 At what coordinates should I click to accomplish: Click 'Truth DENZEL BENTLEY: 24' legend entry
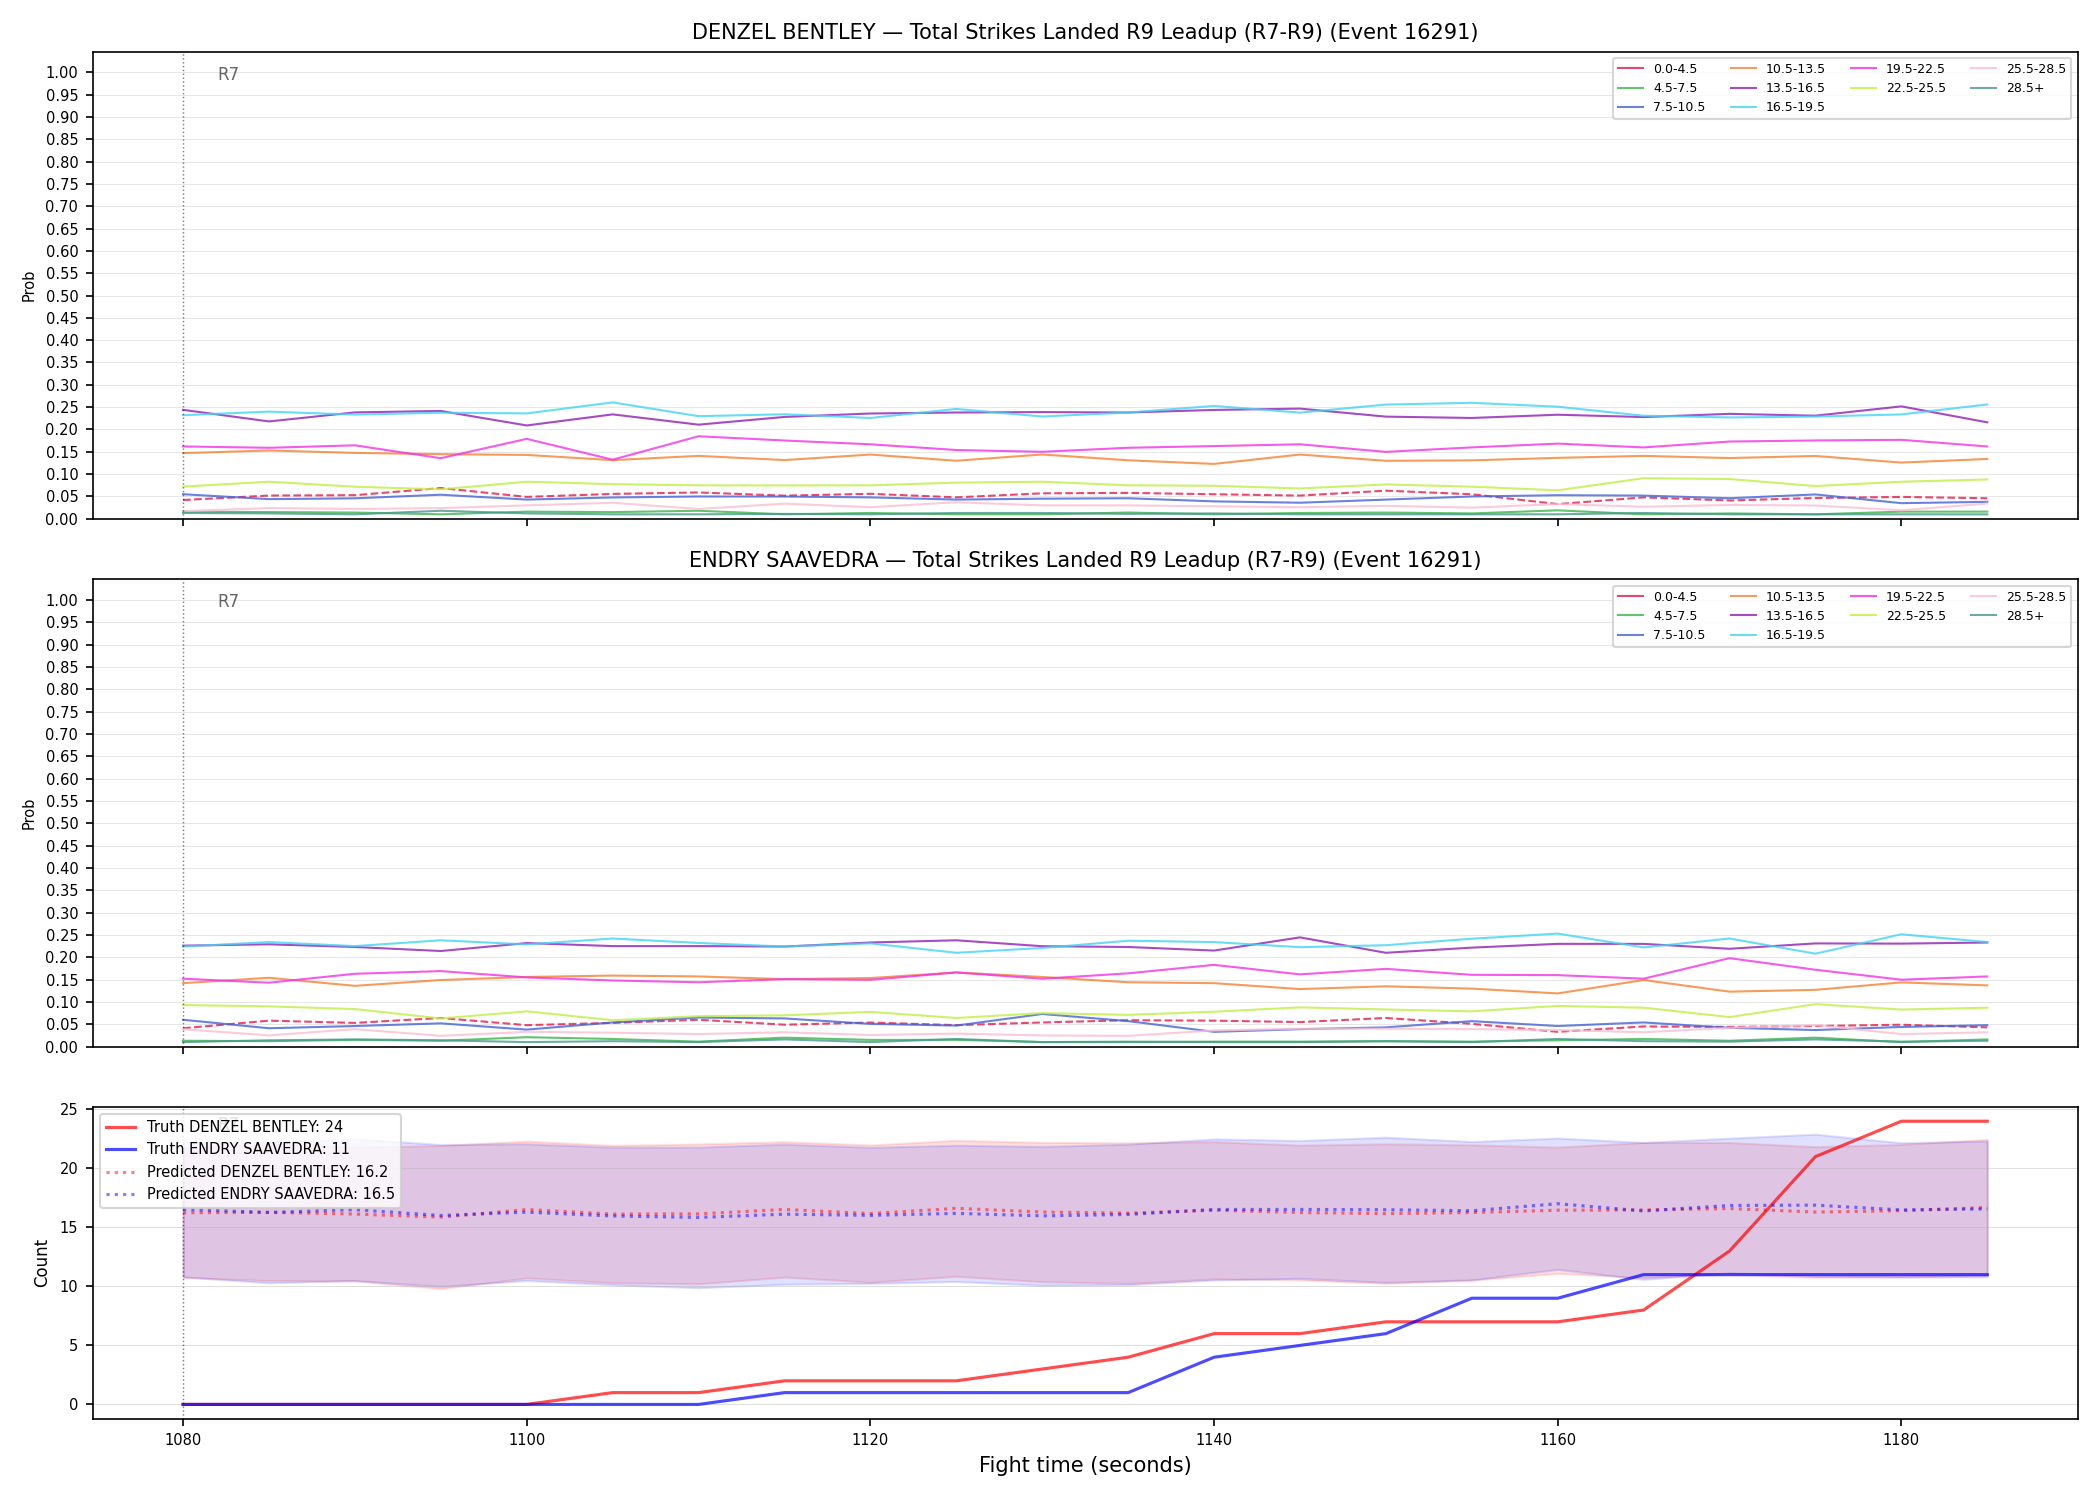(225, 1127)
